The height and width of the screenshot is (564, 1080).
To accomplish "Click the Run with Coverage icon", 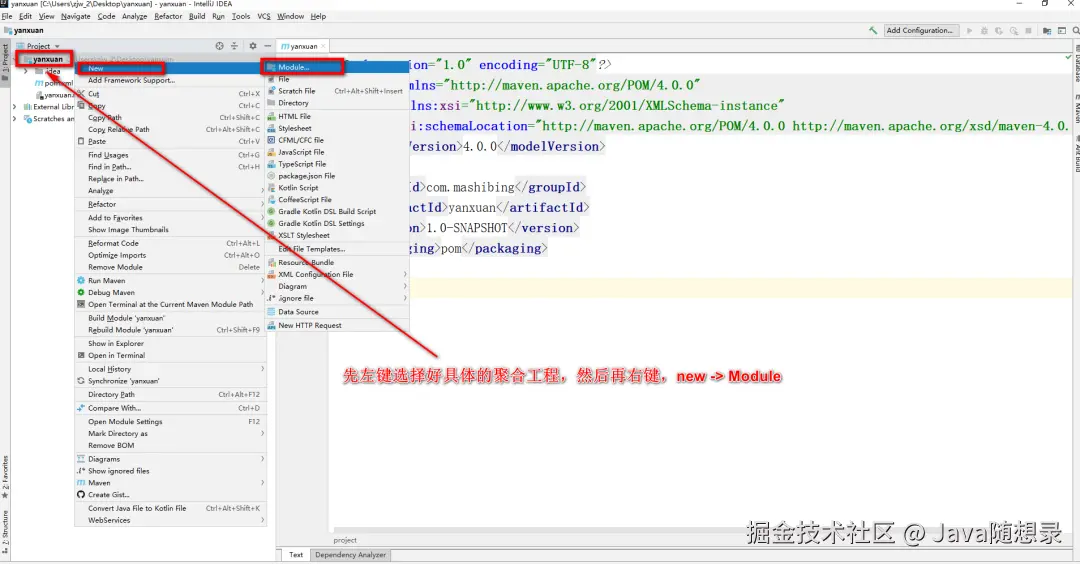I will point(999,30).
